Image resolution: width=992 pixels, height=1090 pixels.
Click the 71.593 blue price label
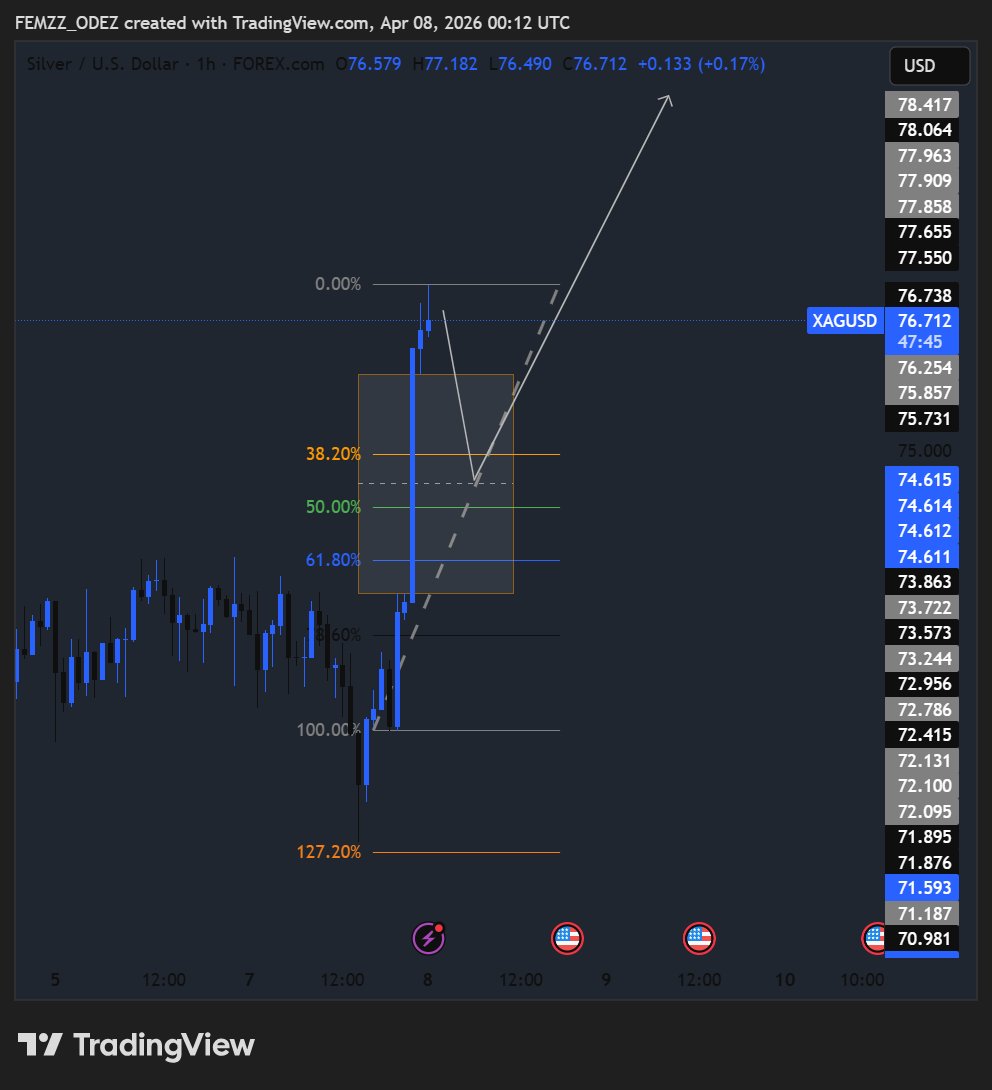tap(922, 888)
